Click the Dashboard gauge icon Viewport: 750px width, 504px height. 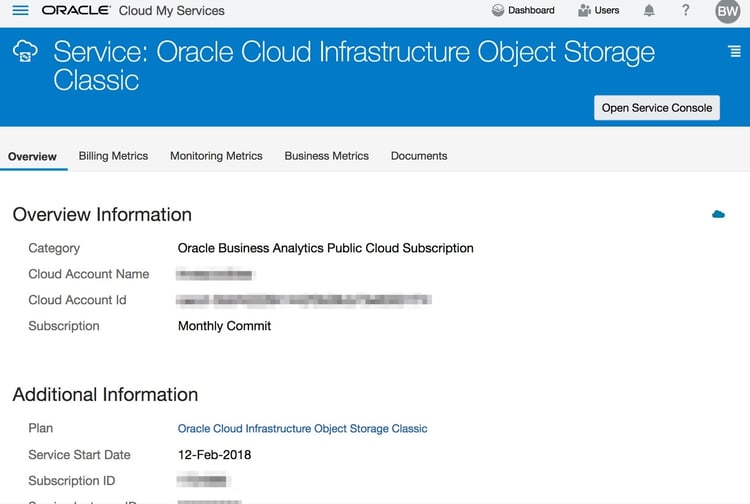[x=498, y=10]
